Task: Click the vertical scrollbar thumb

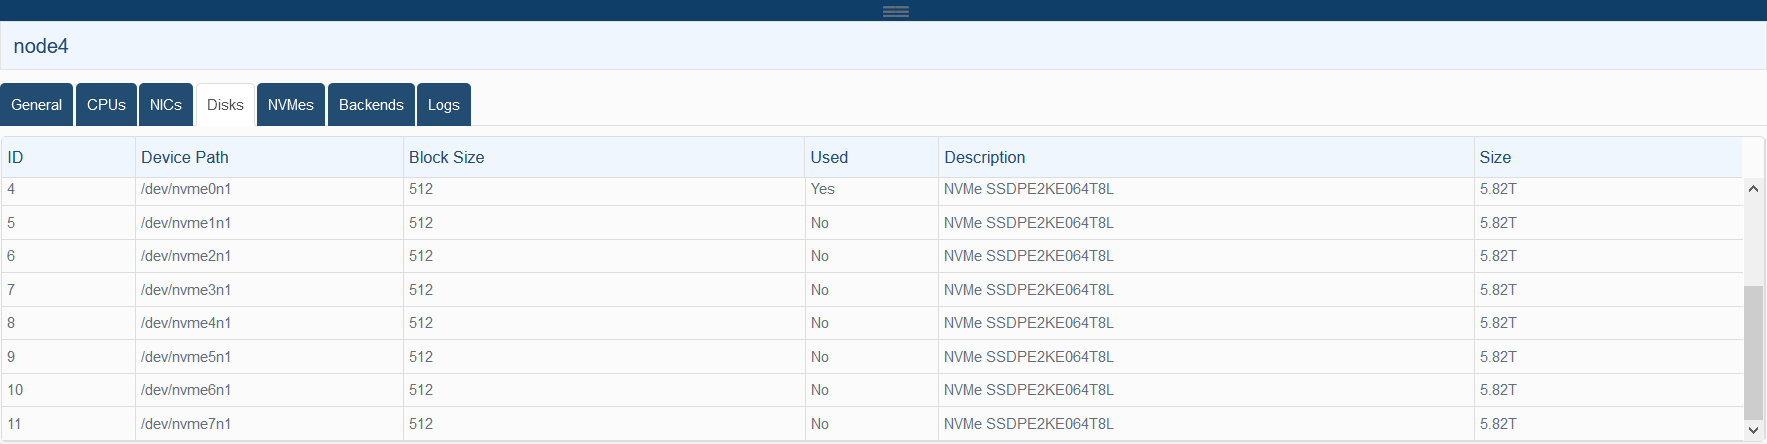Action: click(x=1753, y=352)
